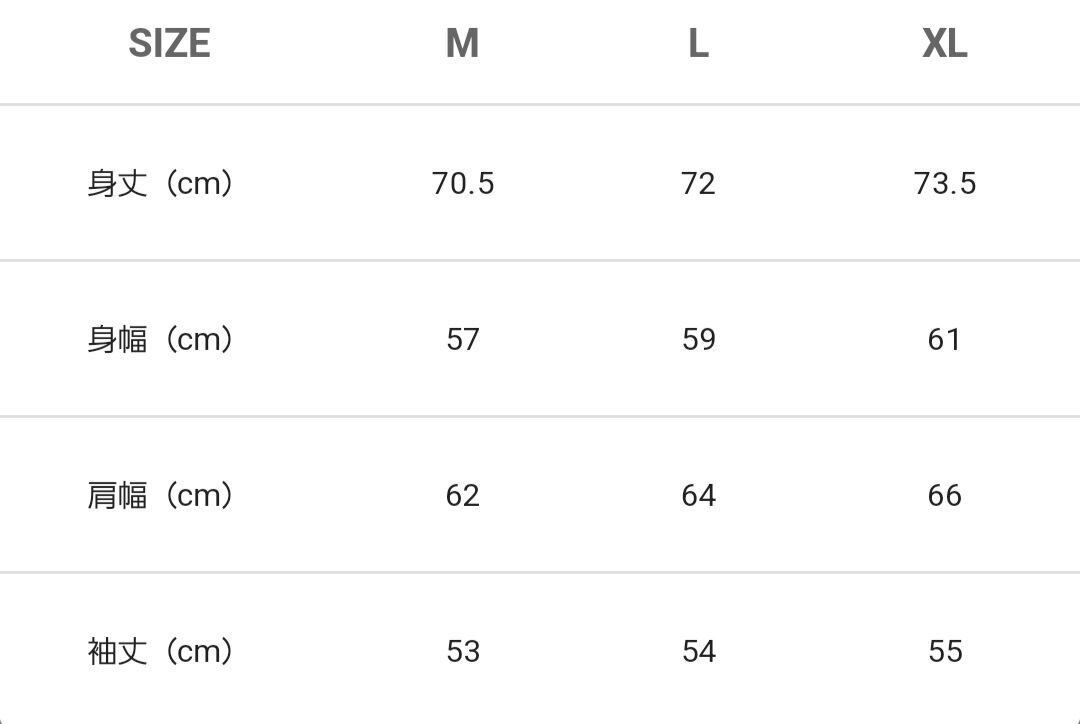Click the 72 length value
Screen dimensions: 1080x724
click(698, 184)
